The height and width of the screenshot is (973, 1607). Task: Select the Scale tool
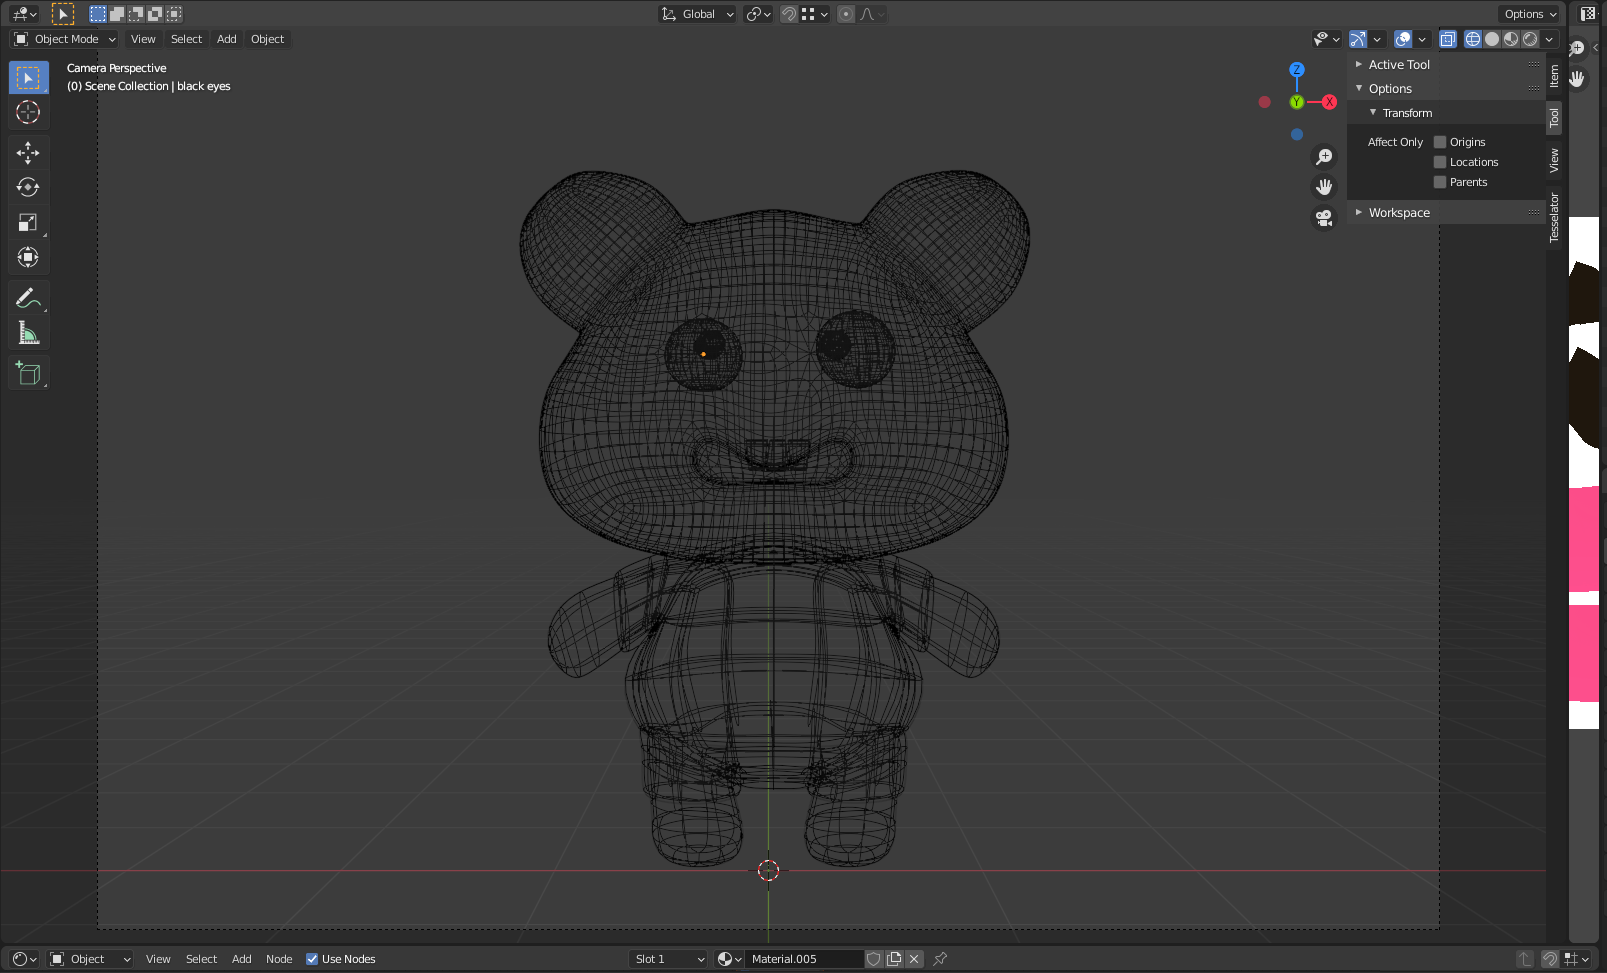pyautogui.click(x=28, y=222)
